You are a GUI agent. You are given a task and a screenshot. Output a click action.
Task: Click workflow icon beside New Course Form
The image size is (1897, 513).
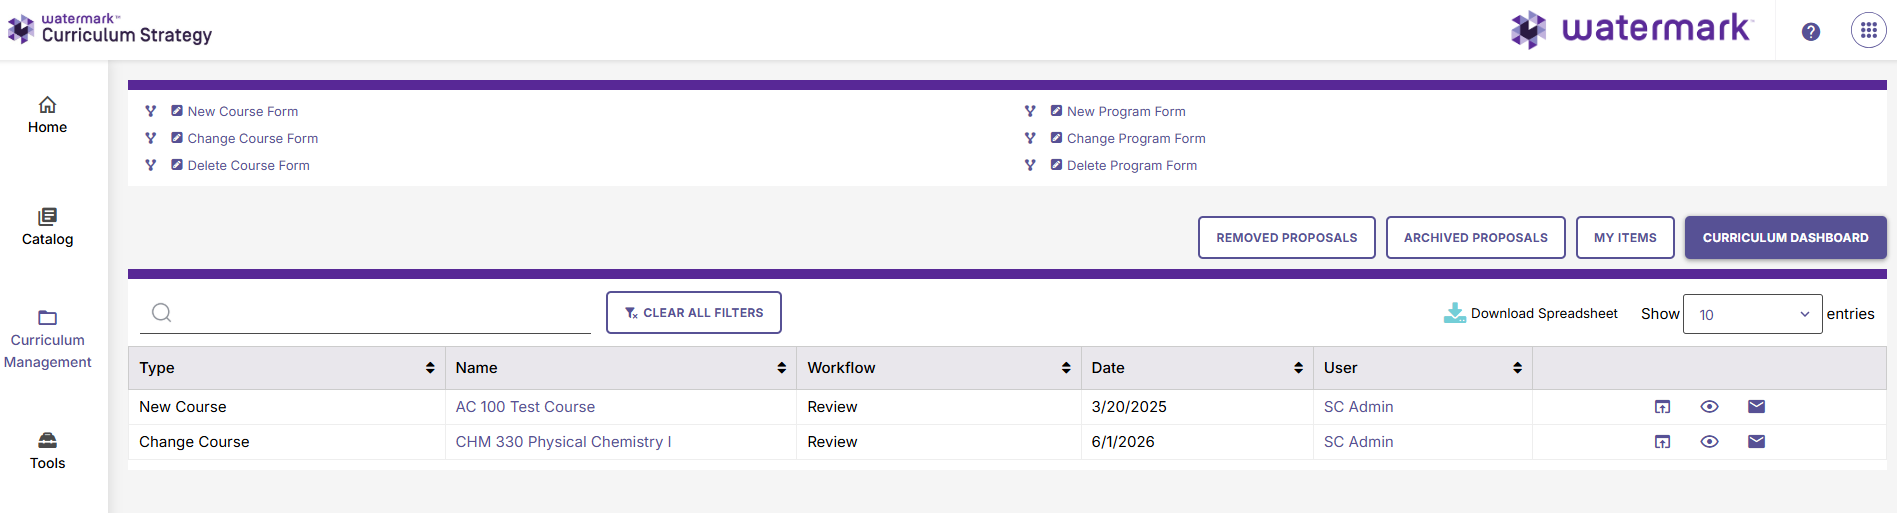pyautogui.click(x=151, y=111)
